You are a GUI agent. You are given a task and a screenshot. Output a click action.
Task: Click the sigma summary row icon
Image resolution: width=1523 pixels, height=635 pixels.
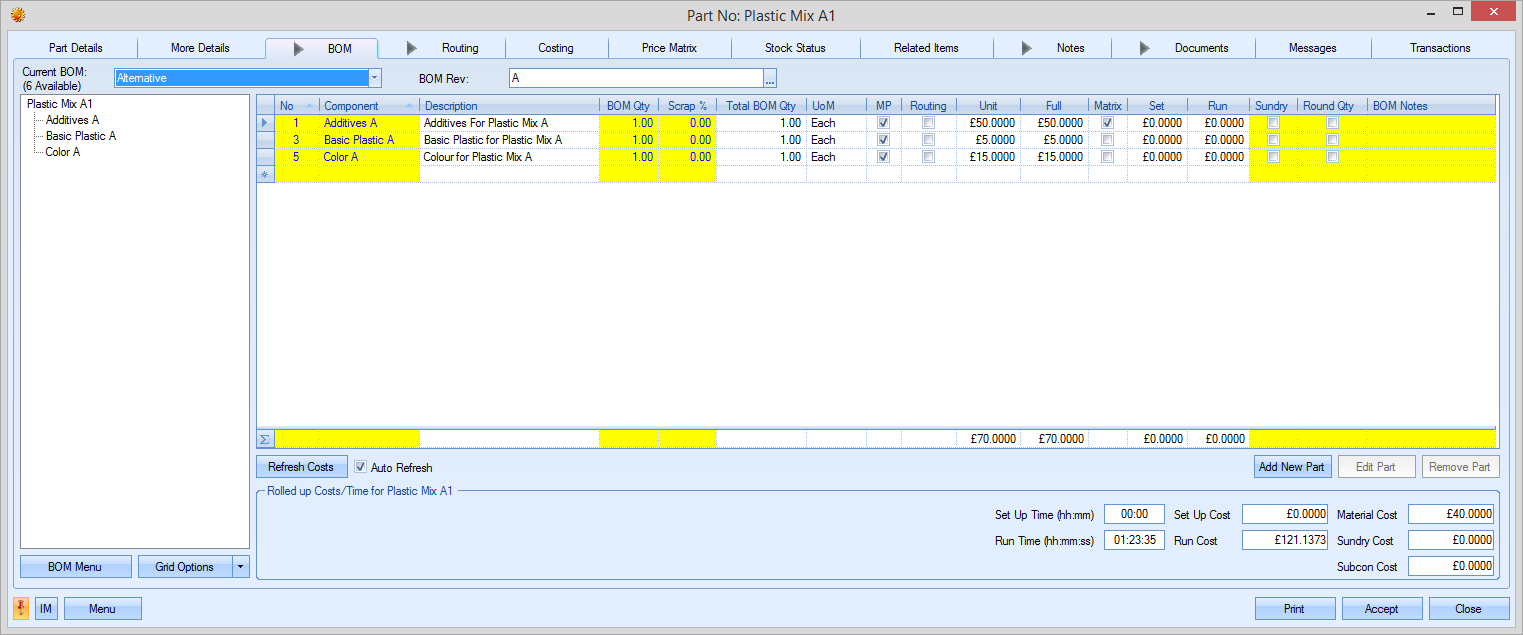pyautogui.click(x=265, y=439)
